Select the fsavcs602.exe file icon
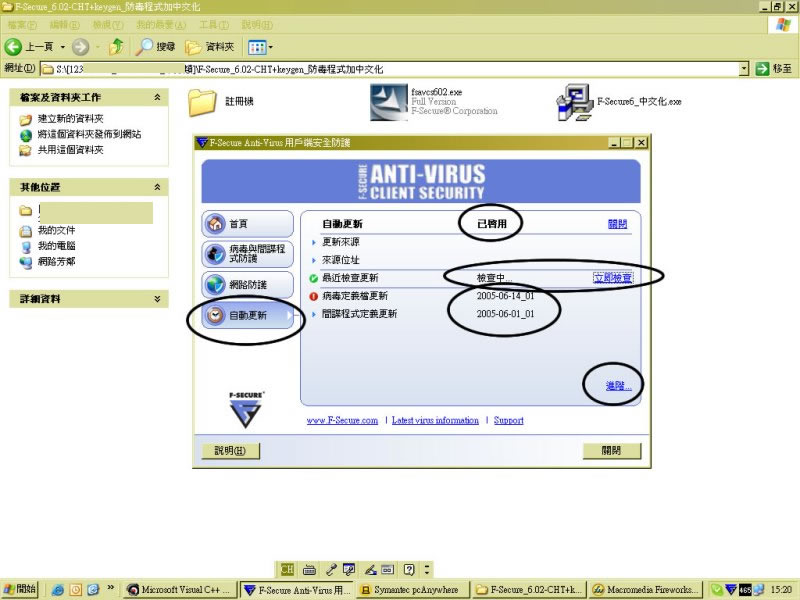This screenshot has width=800, height=600. coord(389,102)
